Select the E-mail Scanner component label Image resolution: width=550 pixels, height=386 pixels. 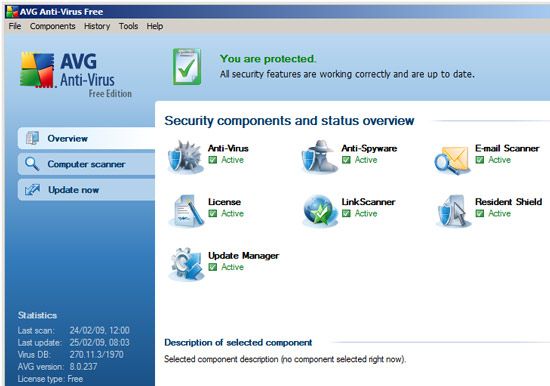click(507, 148)
